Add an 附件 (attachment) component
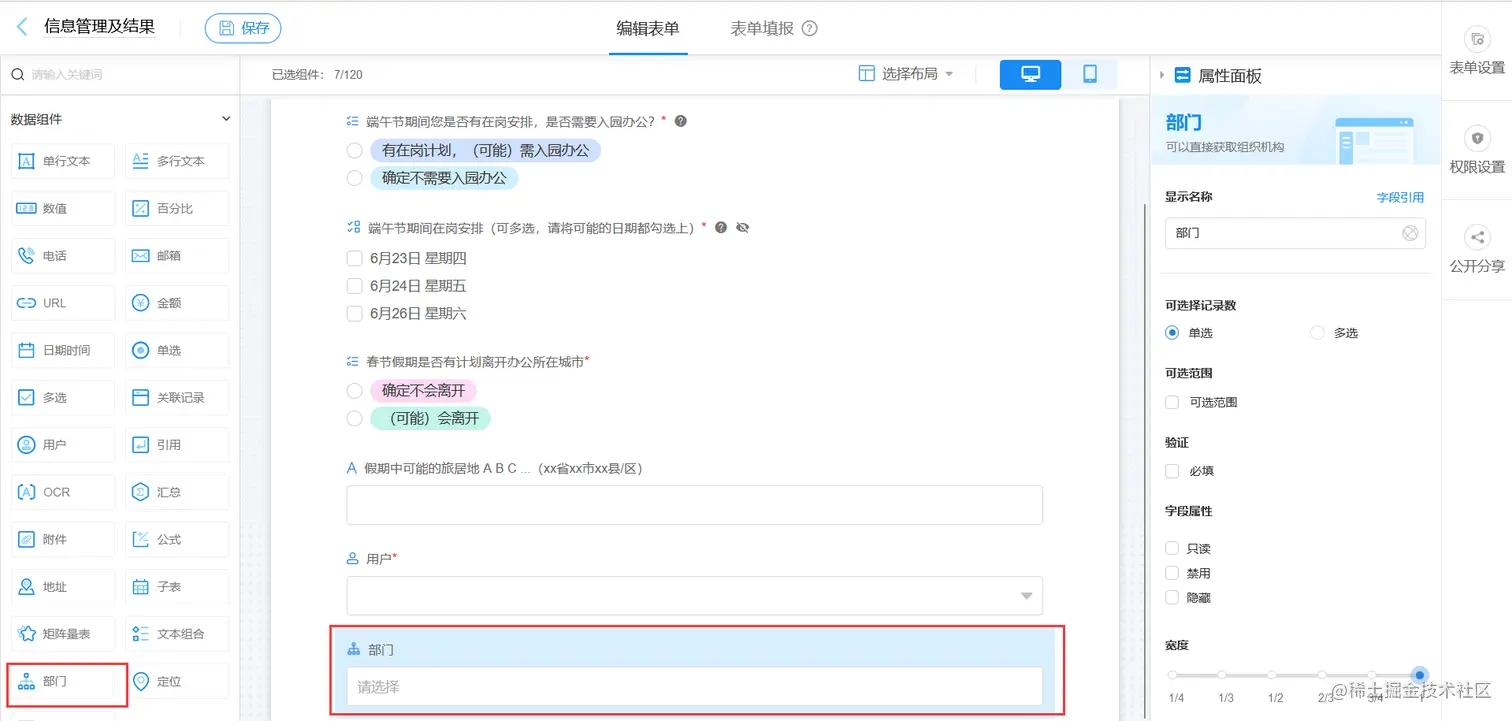Screen dimensions: 1512x721 point(62,538)
